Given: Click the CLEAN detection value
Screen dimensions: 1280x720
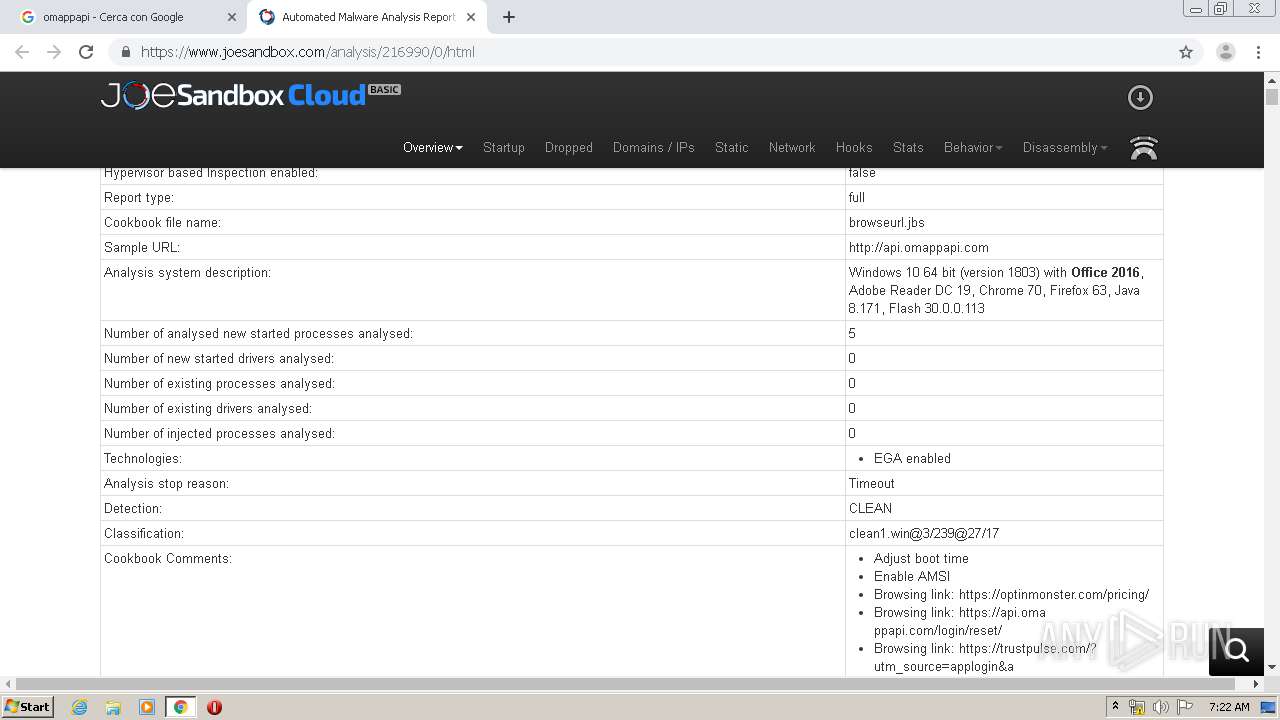Looking at the screenshot, I should [870, 508].
